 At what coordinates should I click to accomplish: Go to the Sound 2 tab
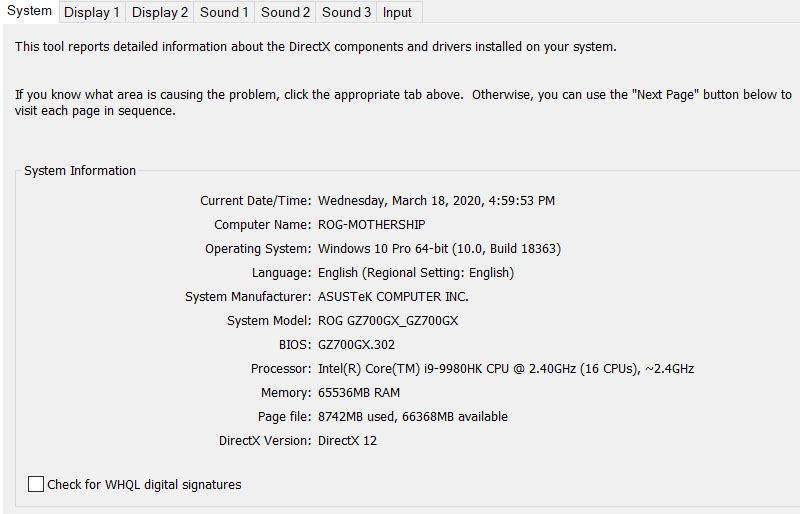tap(285, 12)
